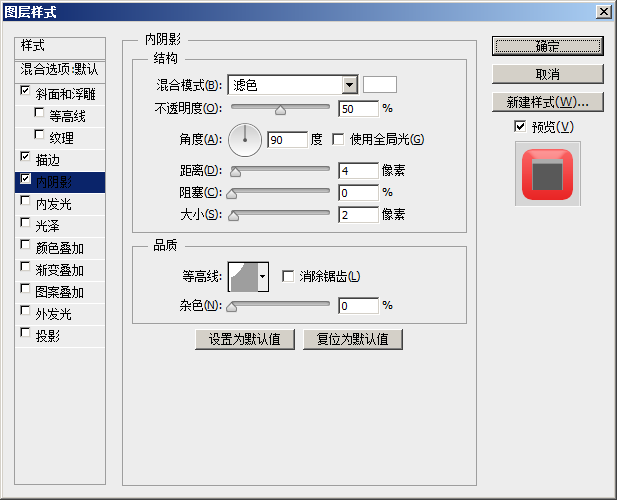Enable the 渐变叠加 checkbox

tap(25, 267)
